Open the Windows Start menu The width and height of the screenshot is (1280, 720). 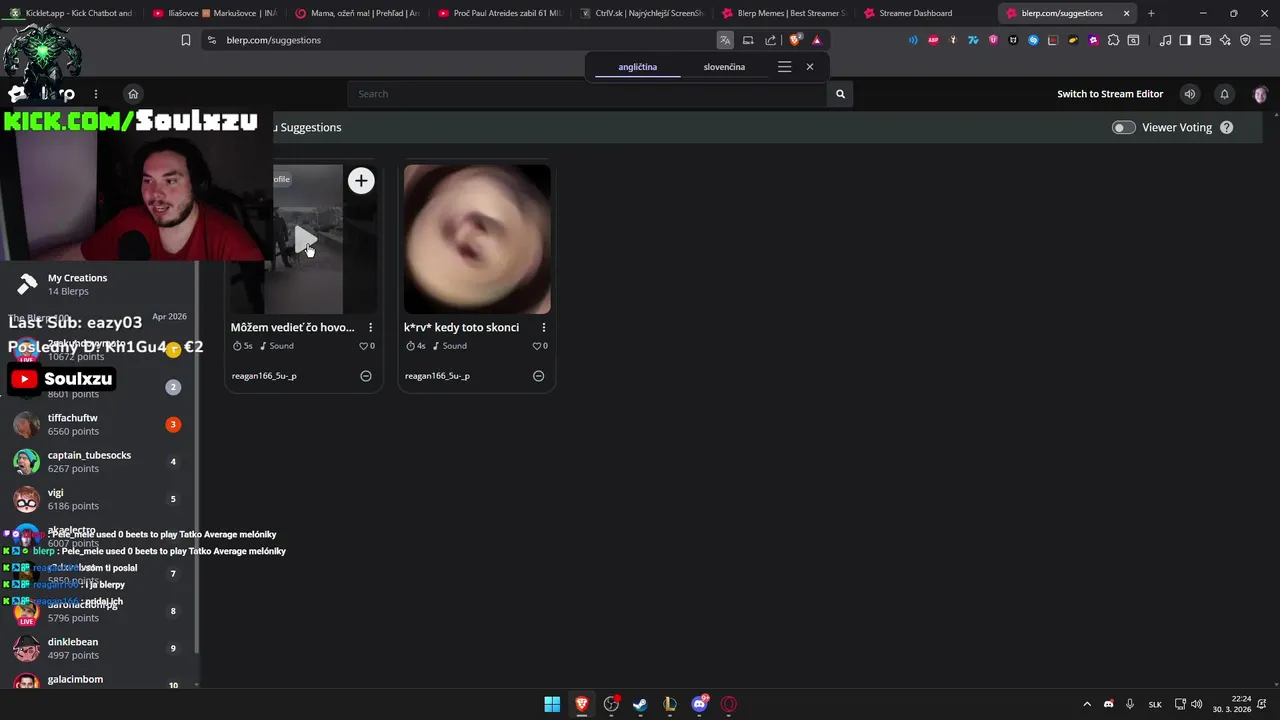552,704
